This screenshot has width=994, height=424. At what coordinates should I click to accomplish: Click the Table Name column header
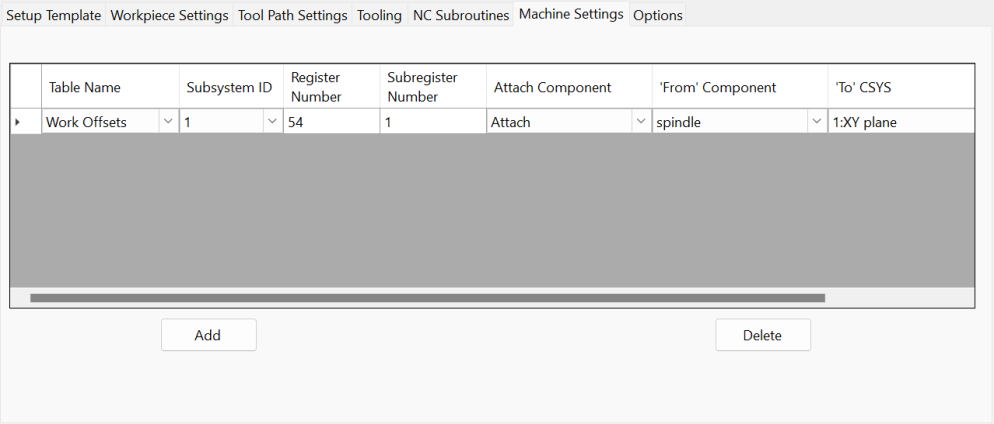point(110,87)
